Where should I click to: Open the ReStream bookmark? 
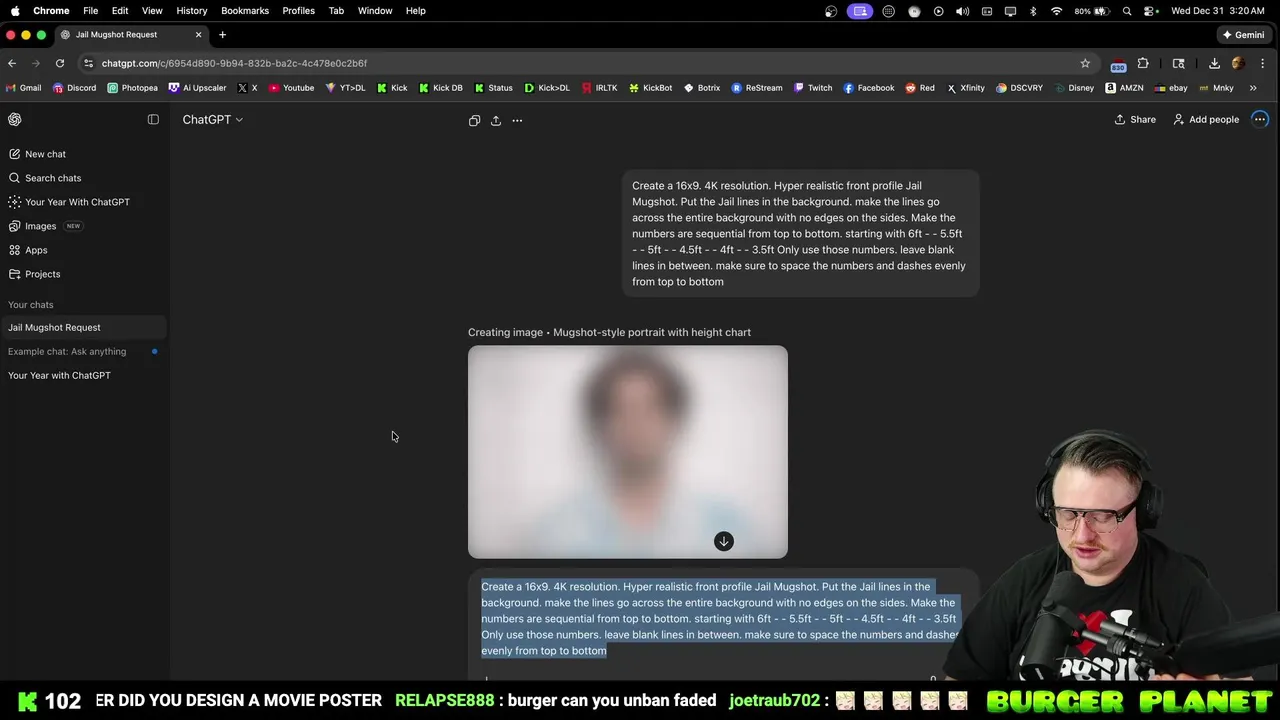pyautogui.click(x=757, y=88)
